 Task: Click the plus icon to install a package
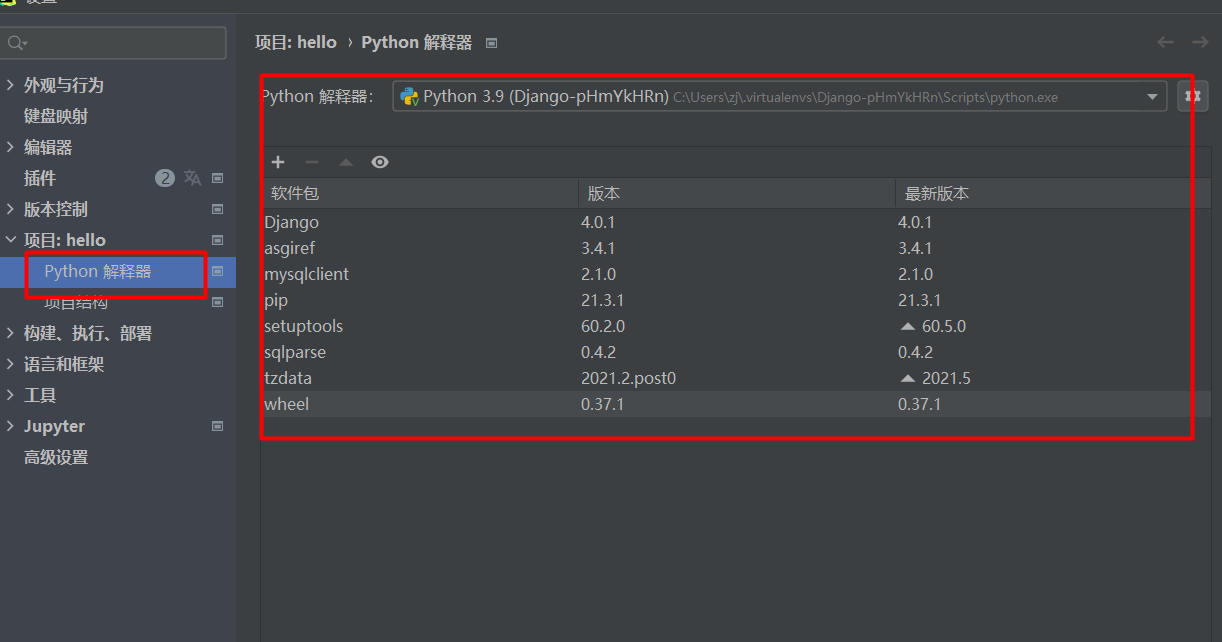[278, 162]
